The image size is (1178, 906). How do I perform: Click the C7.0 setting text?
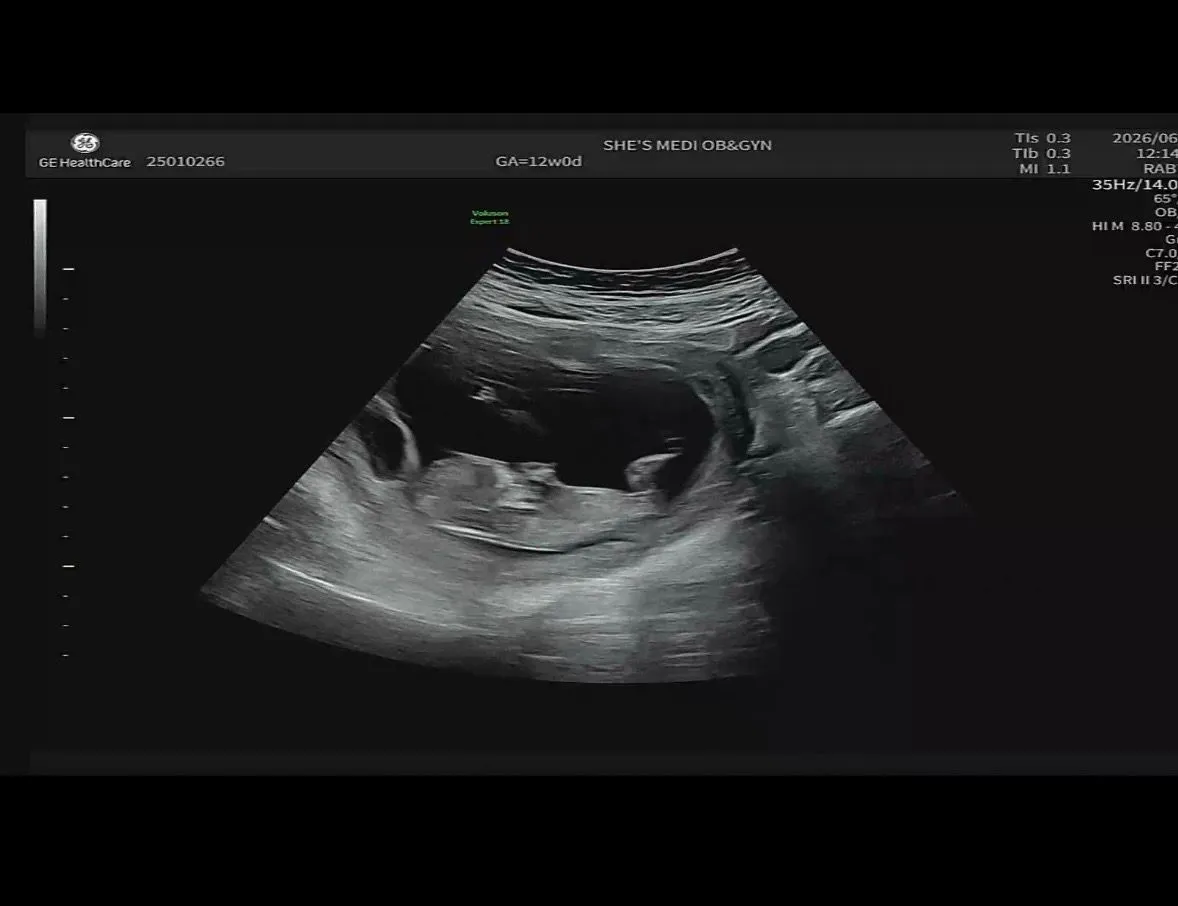pyautogui.click(x=1161, y=253)
